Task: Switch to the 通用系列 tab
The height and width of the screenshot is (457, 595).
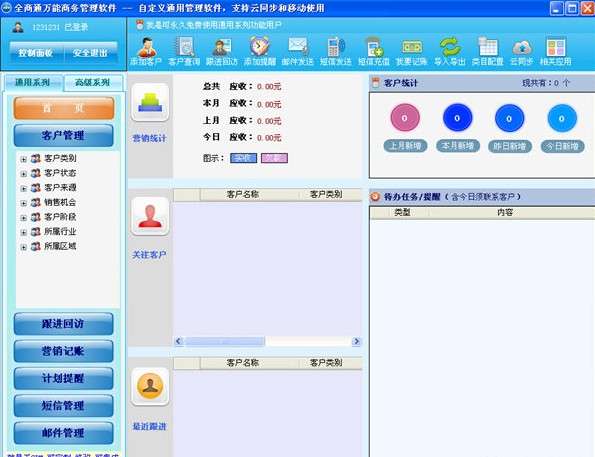Action: (x=33, y=82)
